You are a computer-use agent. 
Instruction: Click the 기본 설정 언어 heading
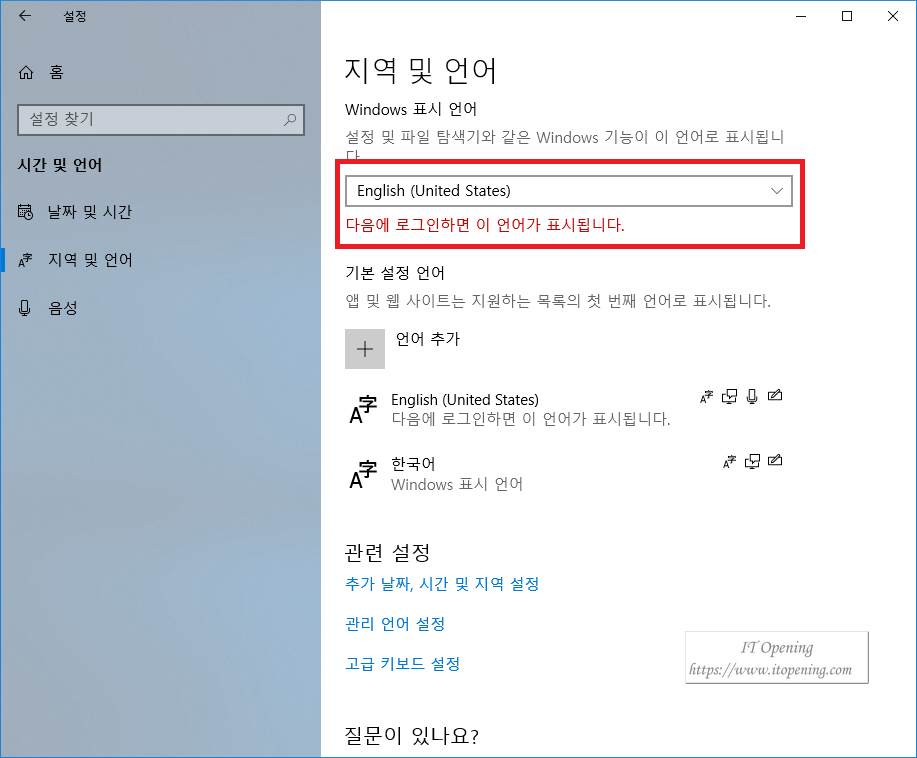[x=395, y=273]
